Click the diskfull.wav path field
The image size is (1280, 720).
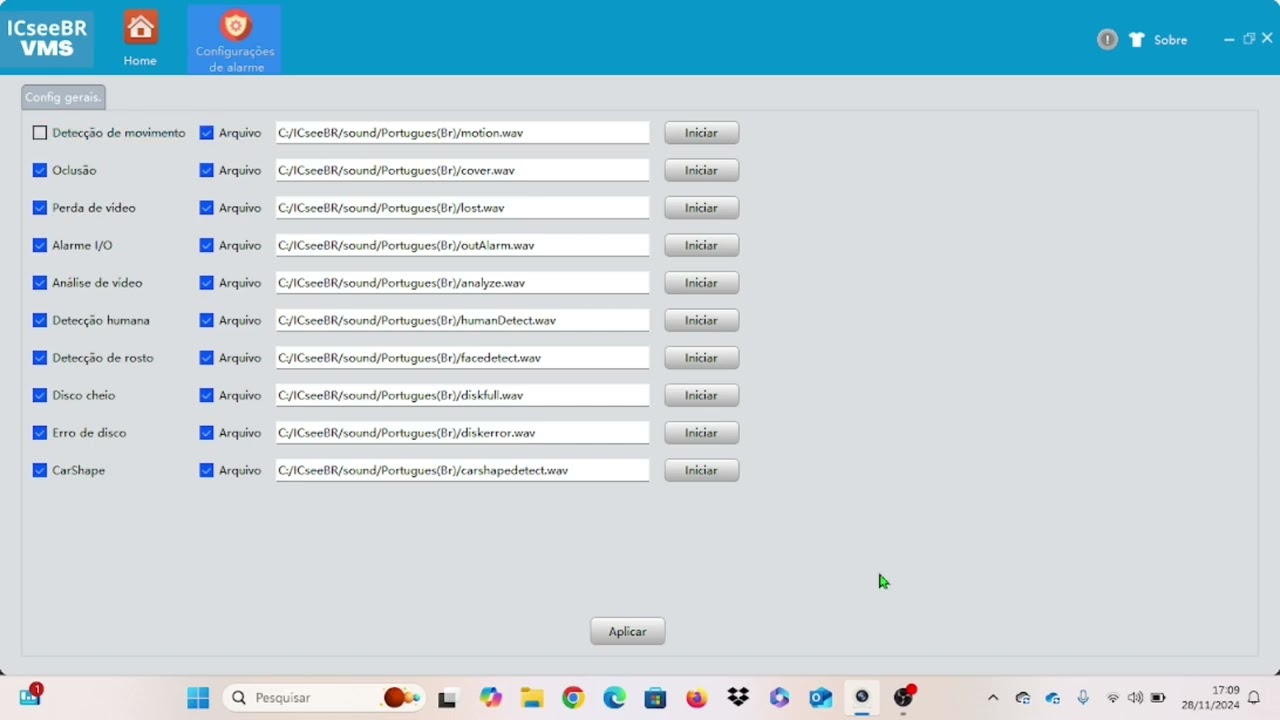tap(463, 395)
